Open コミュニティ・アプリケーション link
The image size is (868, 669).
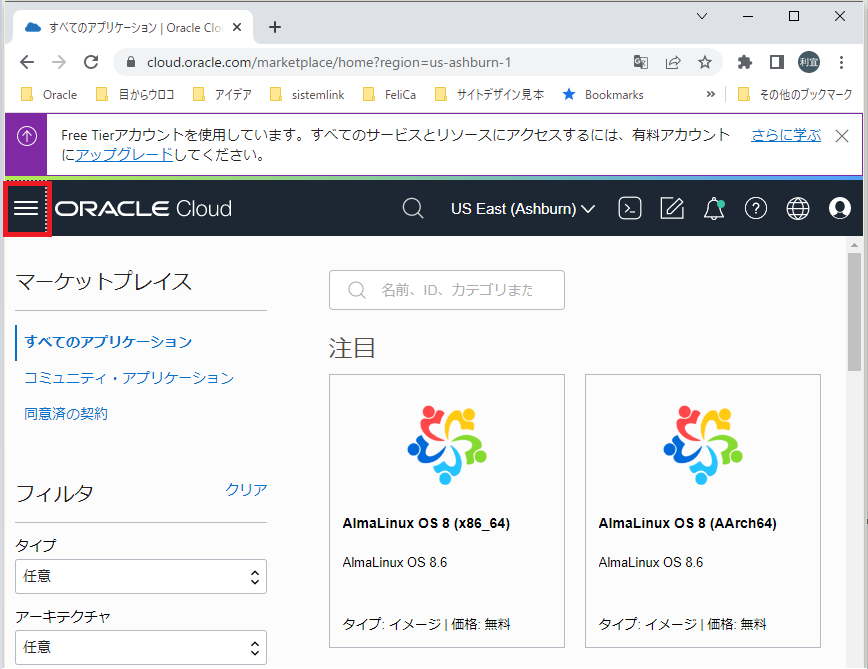click(x=129, y=378)
